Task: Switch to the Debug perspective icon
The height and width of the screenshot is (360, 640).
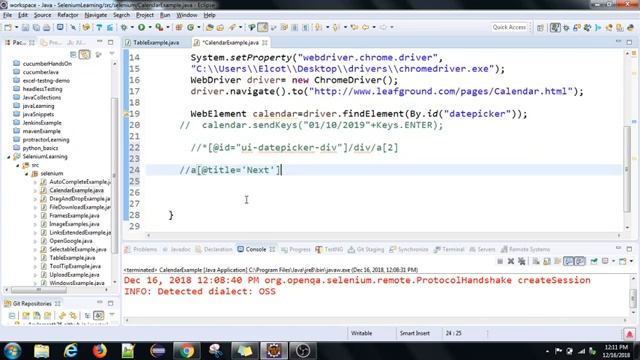Action: click(566, 28)
